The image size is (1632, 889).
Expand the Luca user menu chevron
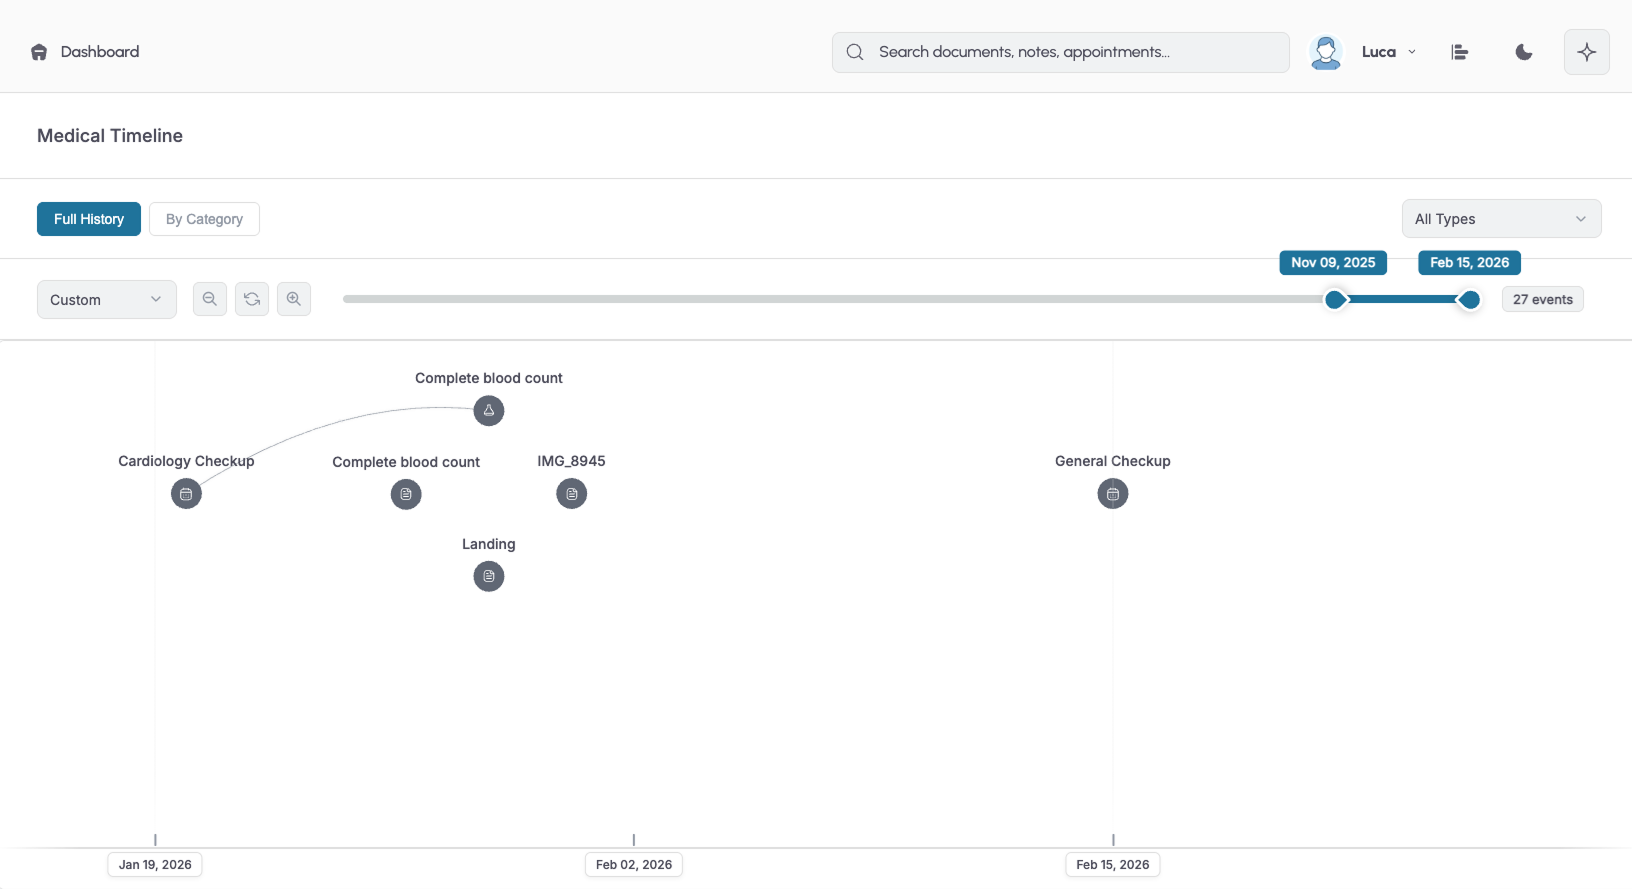[1412, 52]
